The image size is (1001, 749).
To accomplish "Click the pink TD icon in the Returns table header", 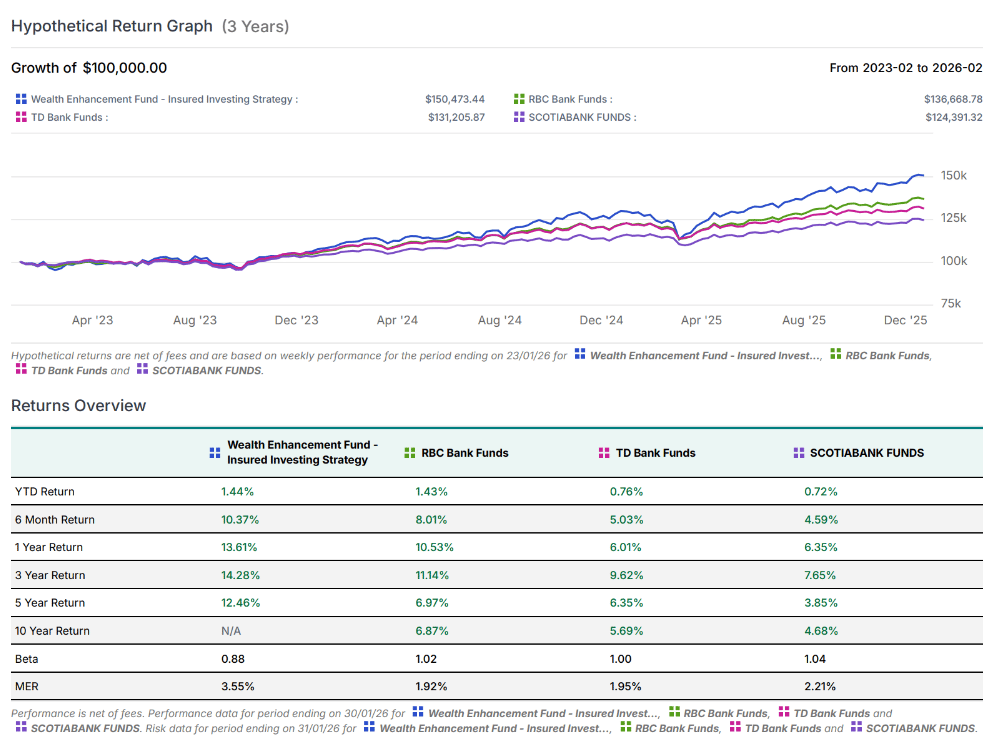I will click(x=604, y=453).
